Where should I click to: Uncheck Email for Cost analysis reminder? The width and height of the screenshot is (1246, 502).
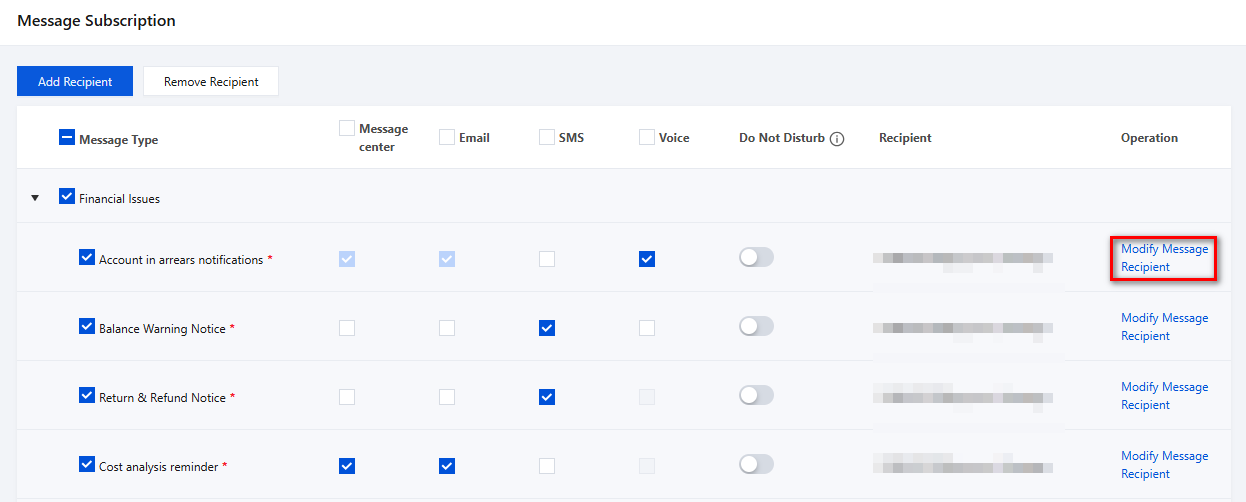pyautogui.click(x=447, y=466)
